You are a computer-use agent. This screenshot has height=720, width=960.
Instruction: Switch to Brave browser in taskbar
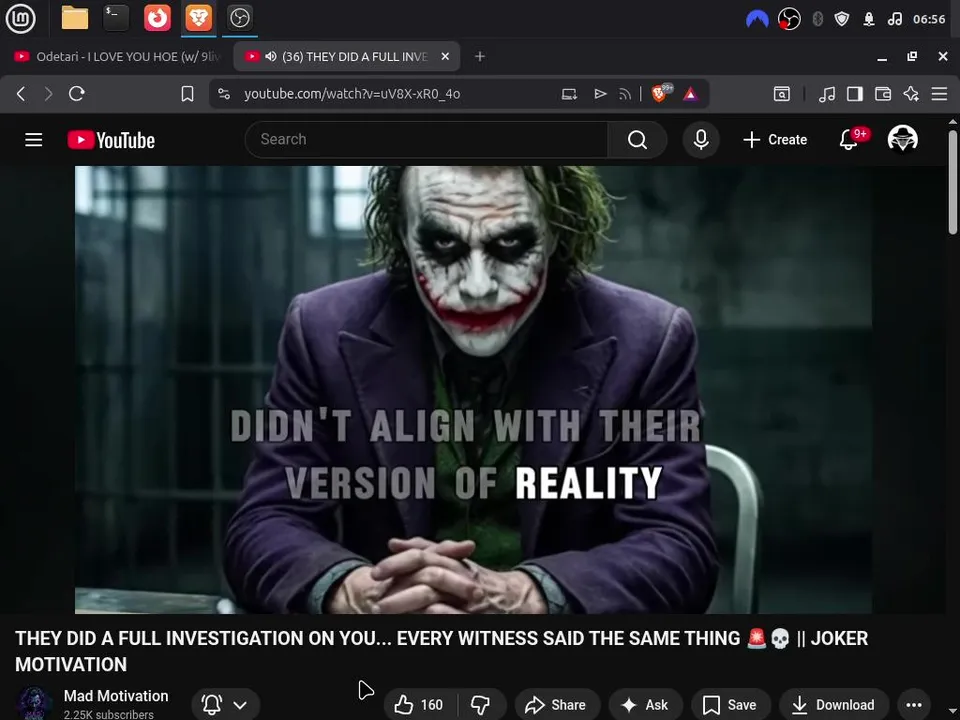point(198,18)
